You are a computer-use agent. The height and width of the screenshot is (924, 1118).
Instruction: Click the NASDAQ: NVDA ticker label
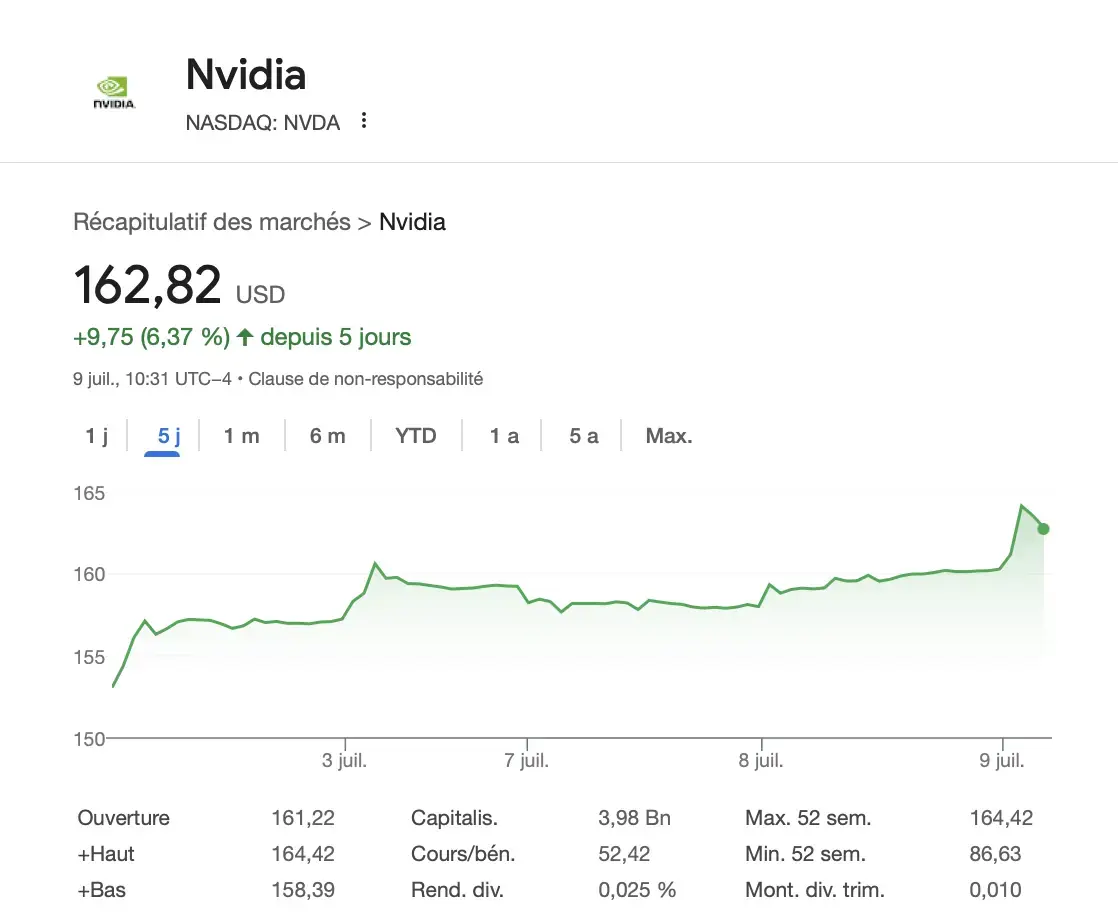[262, 122]
